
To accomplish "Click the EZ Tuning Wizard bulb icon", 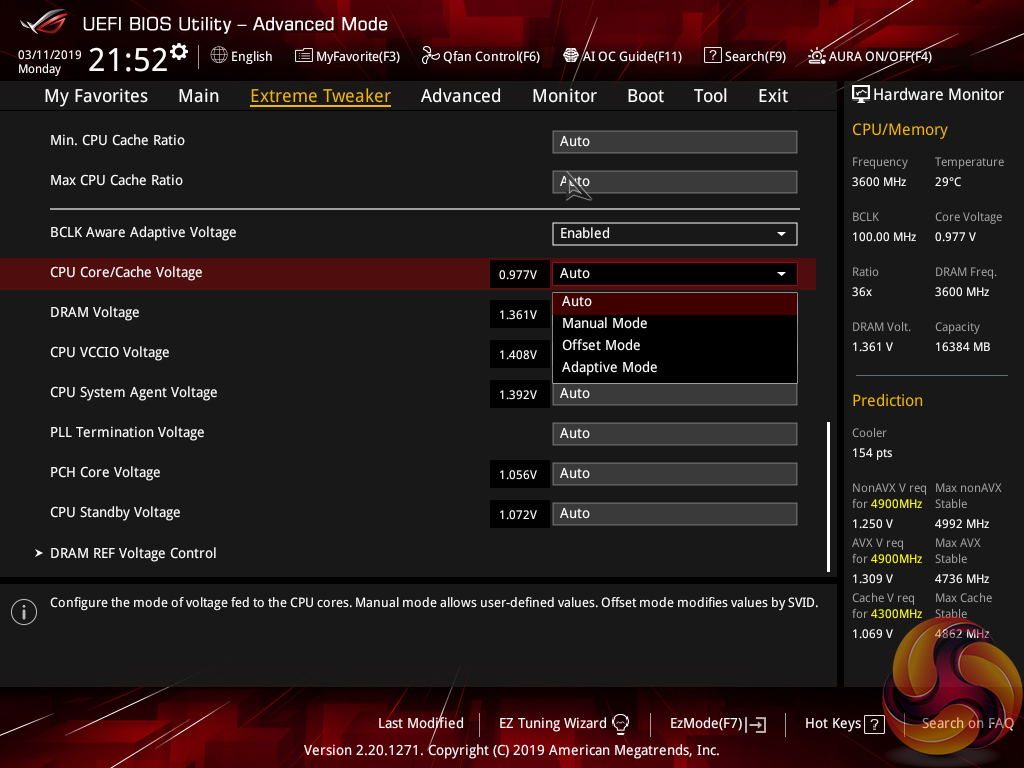I will click(x=620, y=723).
